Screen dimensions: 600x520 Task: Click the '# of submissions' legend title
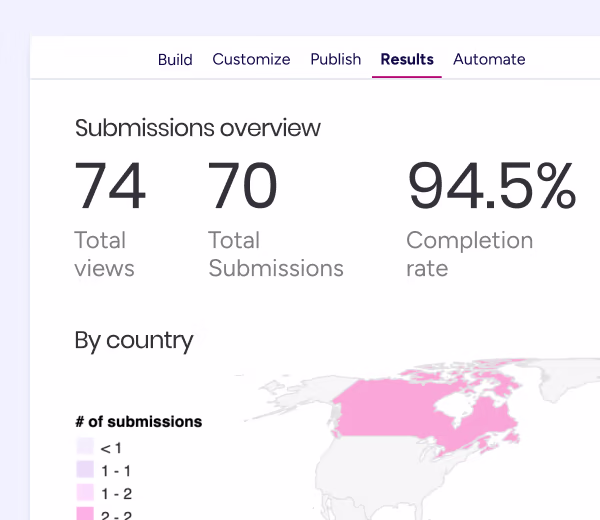(x=139, y=422)
